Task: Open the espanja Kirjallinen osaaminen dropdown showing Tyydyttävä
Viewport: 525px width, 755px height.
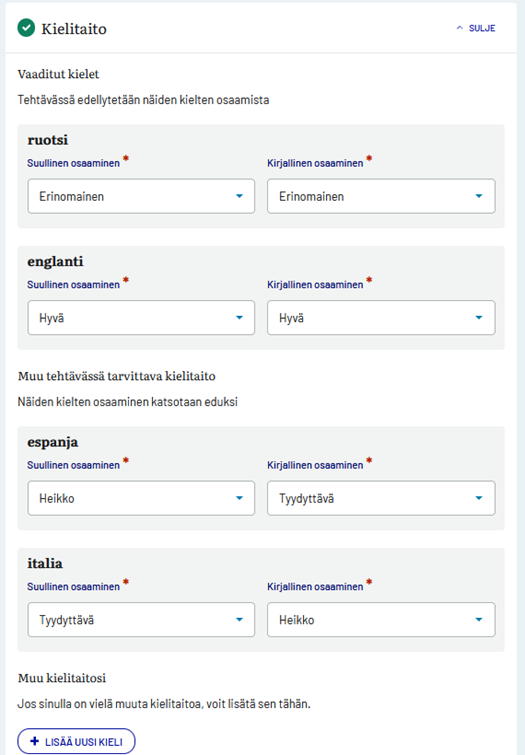Action: 381,498
